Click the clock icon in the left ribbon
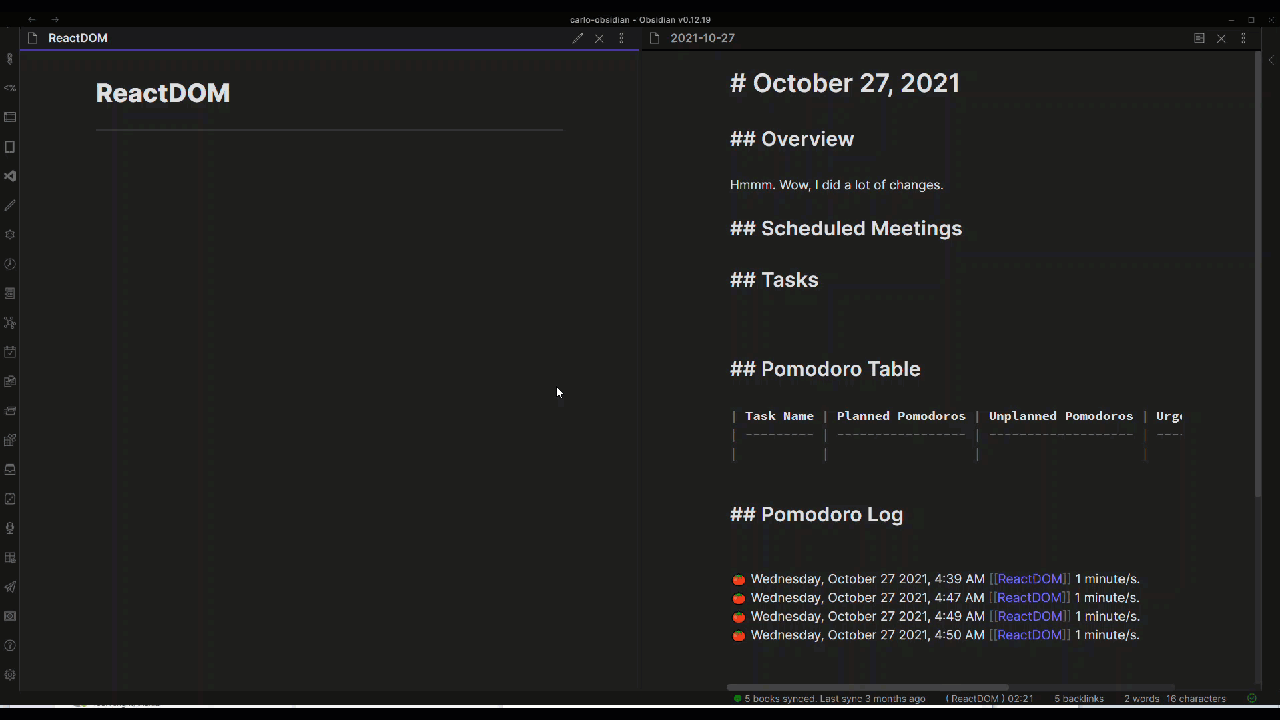The width and height of the screenshot is (1280, 720). pyautogui.click(x=10, y=264)
